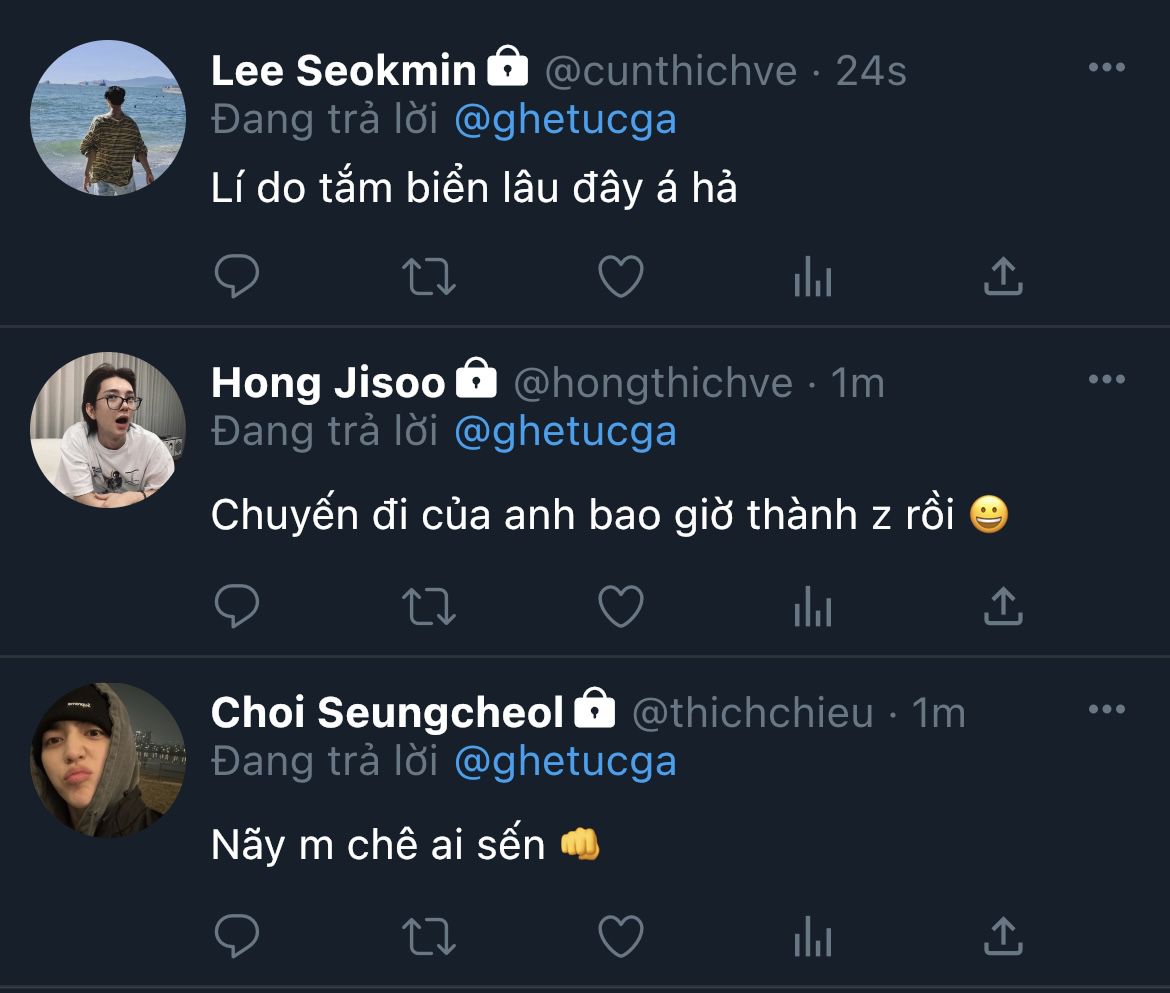Open @ghetucga mention in Choi Seungcheol's reply

[565, 762]
